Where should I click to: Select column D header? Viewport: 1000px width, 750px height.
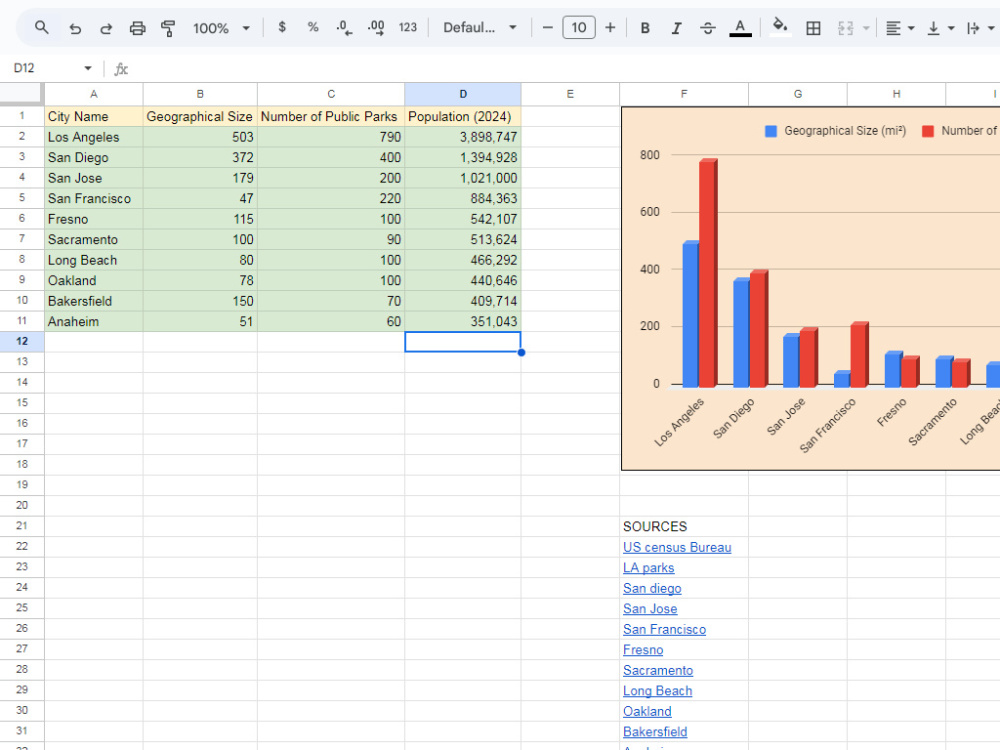point(463,94)
